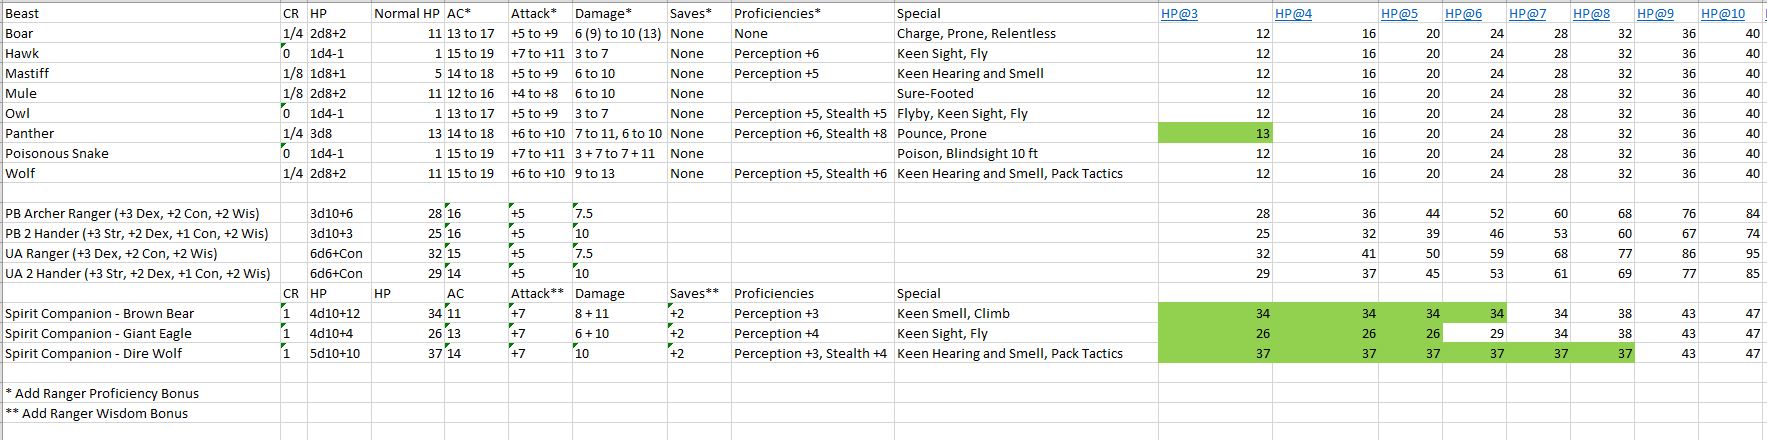Select the Proficiencies* column header cell
The height and width of the screenshot is (440, 1767).
point(812,14)
